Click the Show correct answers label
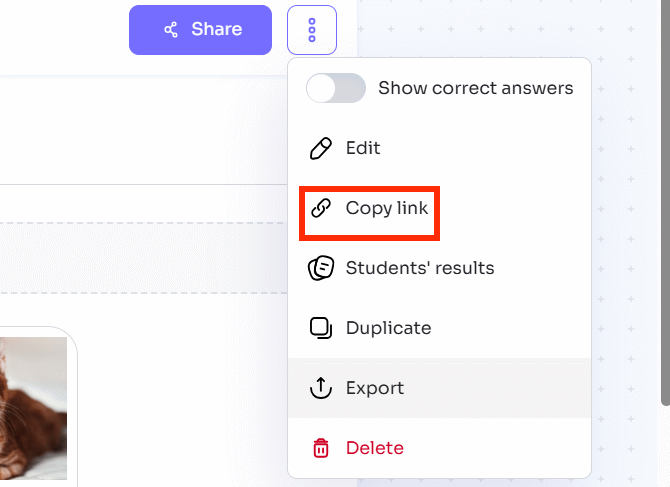The height and width of the screenshot is (487, 670). coord(475,88)
